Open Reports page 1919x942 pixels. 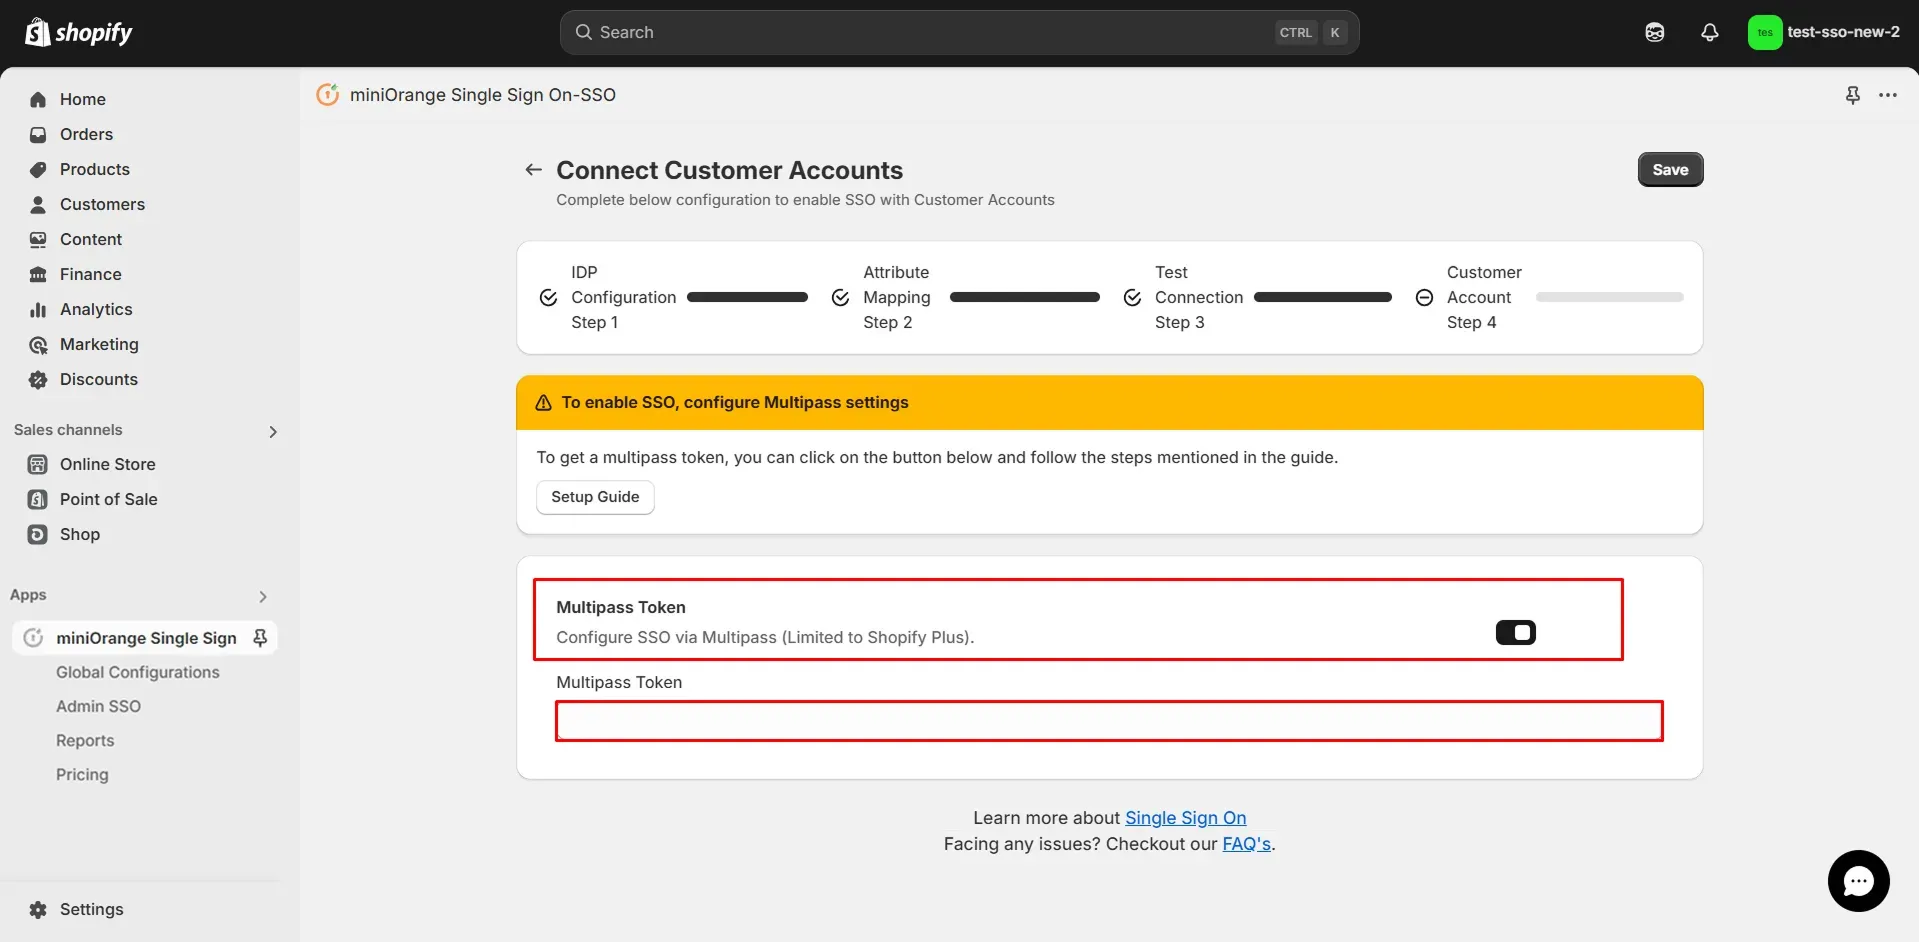click(x=85, y=740)
